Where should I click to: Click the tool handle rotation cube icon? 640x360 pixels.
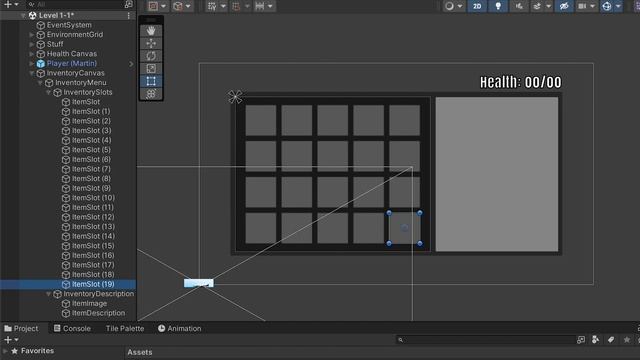(x=178, y=6)
